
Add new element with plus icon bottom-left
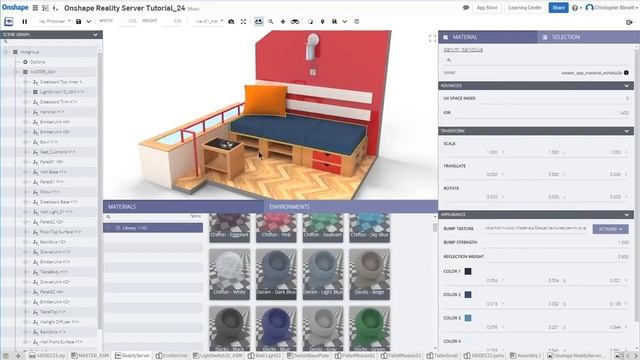point(18,356)
